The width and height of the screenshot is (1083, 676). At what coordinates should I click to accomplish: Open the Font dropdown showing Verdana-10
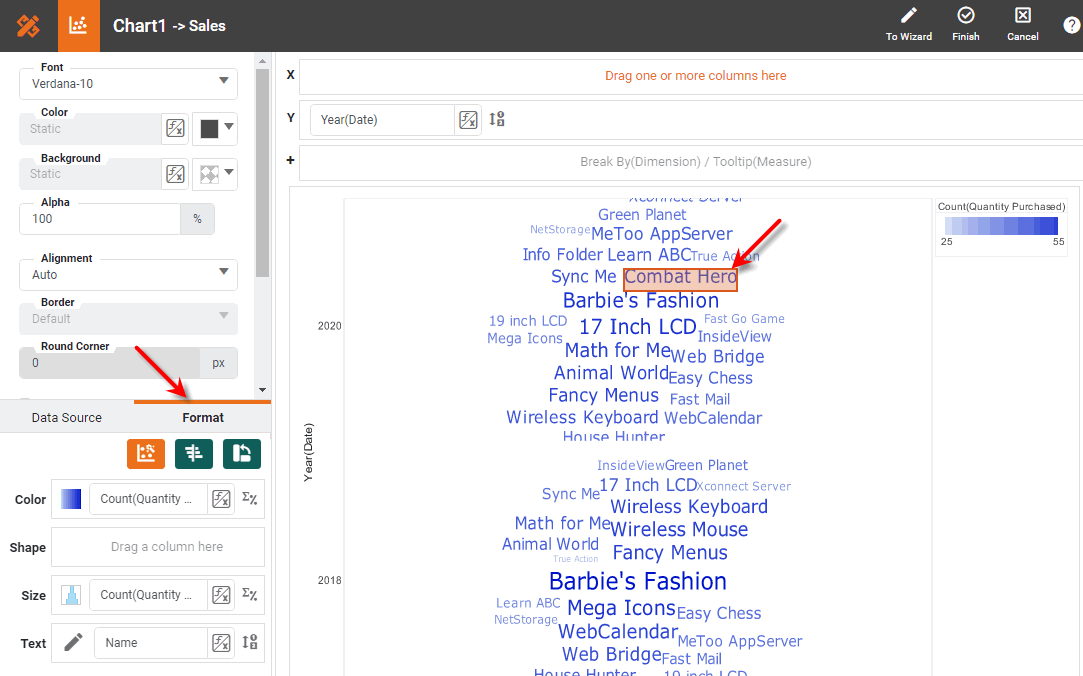(127, 84)
